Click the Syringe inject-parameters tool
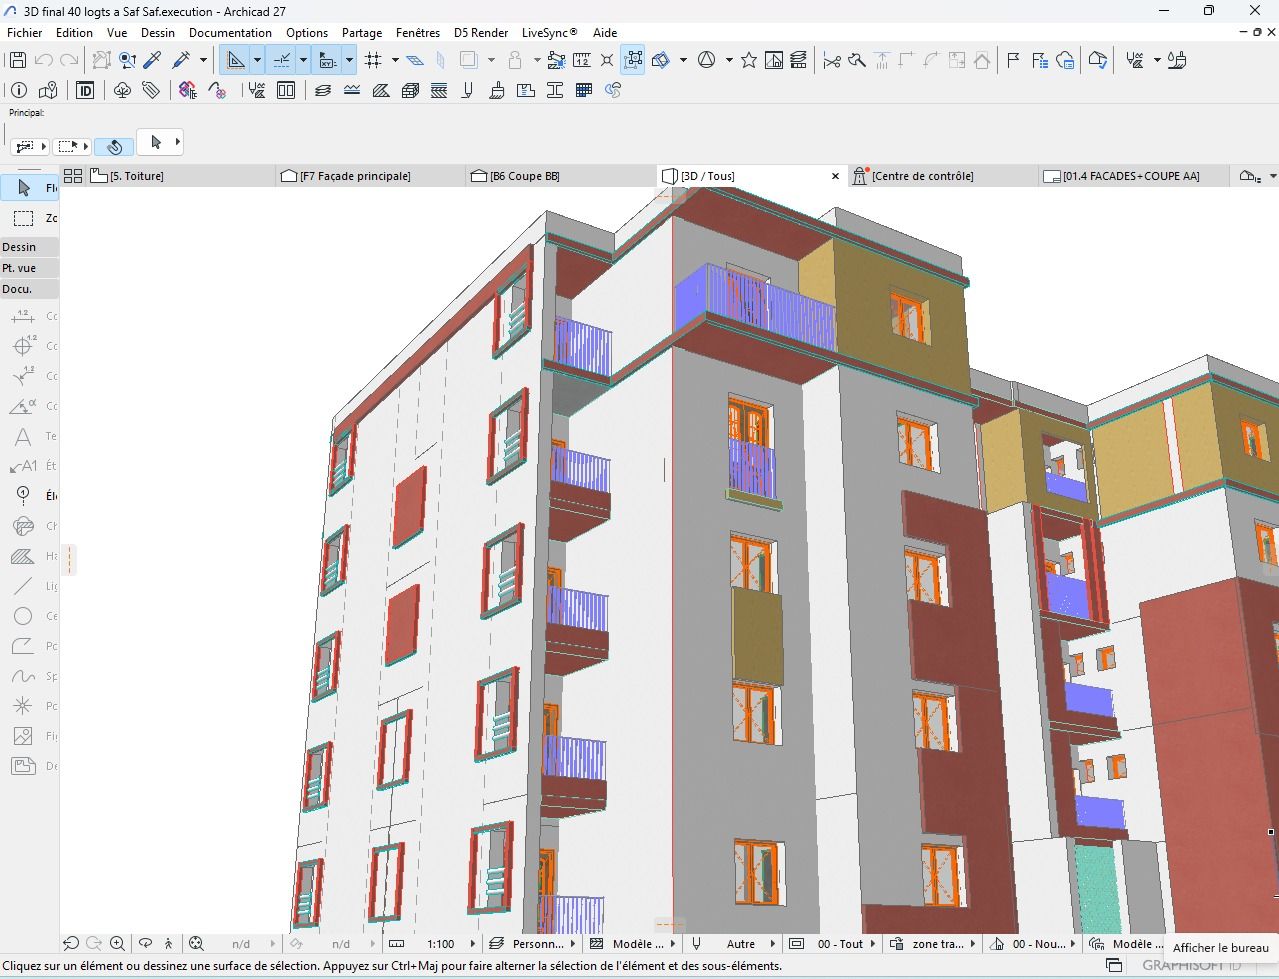The width and height of the screenshot is (1279, 979). tap(181, 60)
